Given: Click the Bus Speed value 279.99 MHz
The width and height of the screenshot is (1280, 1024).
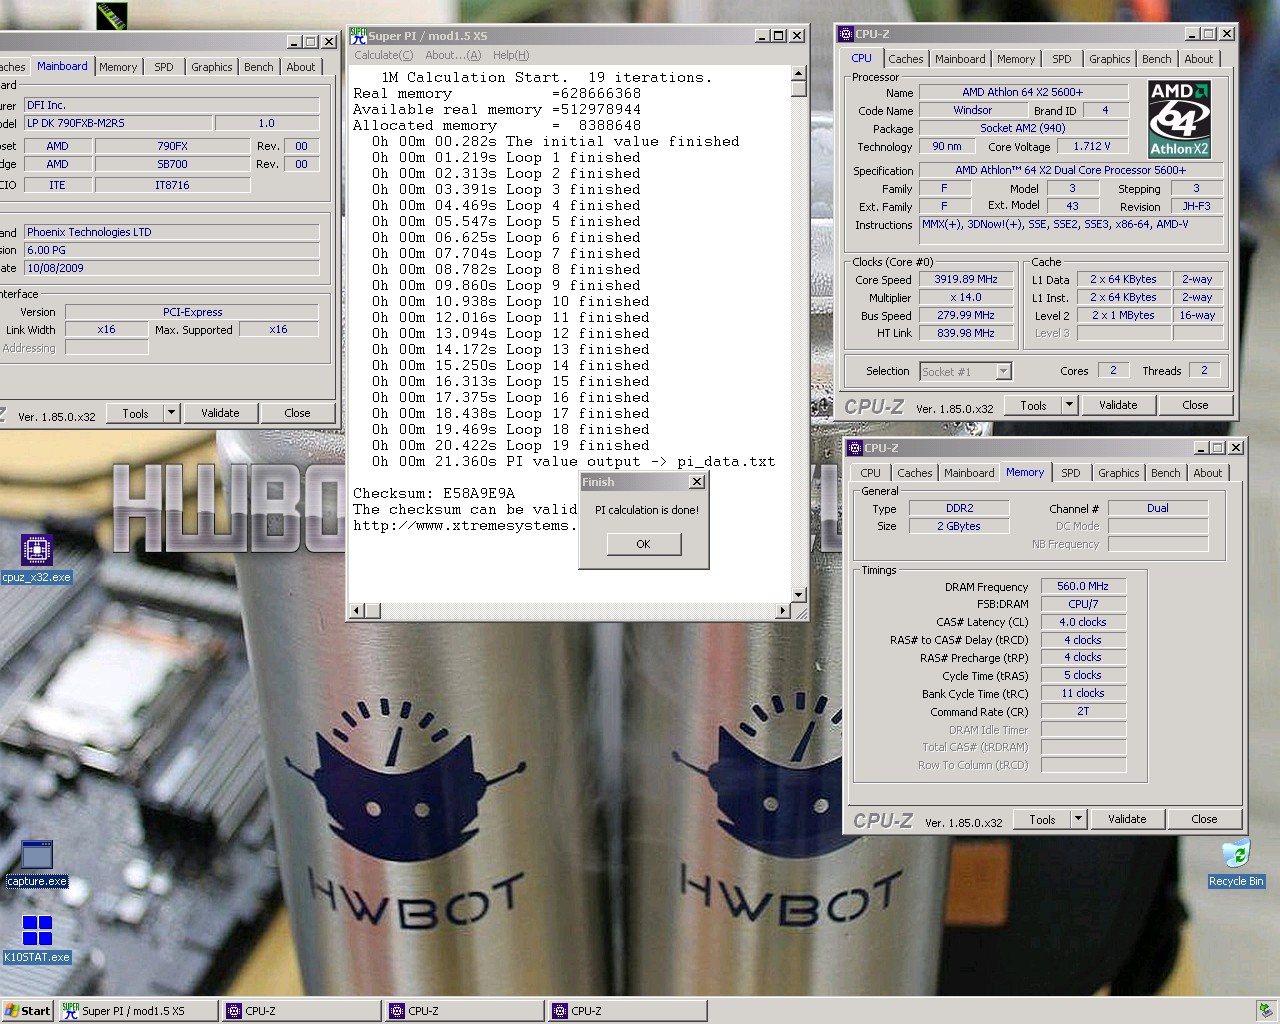Looking at the screenshot, I should click(x=966, y=315).
